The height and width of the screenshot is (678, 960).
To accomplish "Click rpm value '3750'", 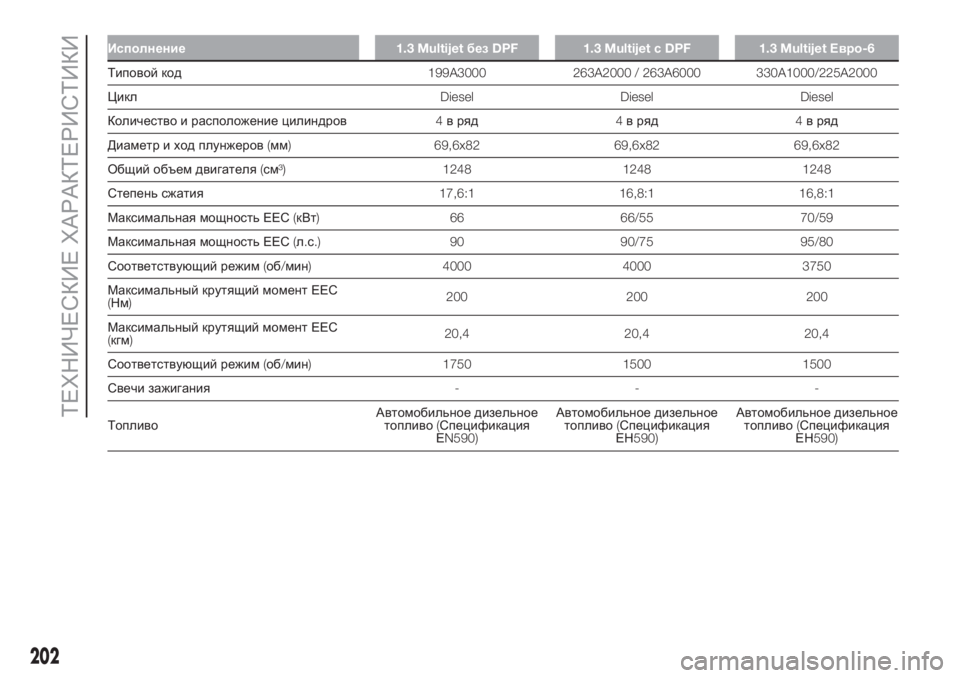I will (x=817, y=266).
